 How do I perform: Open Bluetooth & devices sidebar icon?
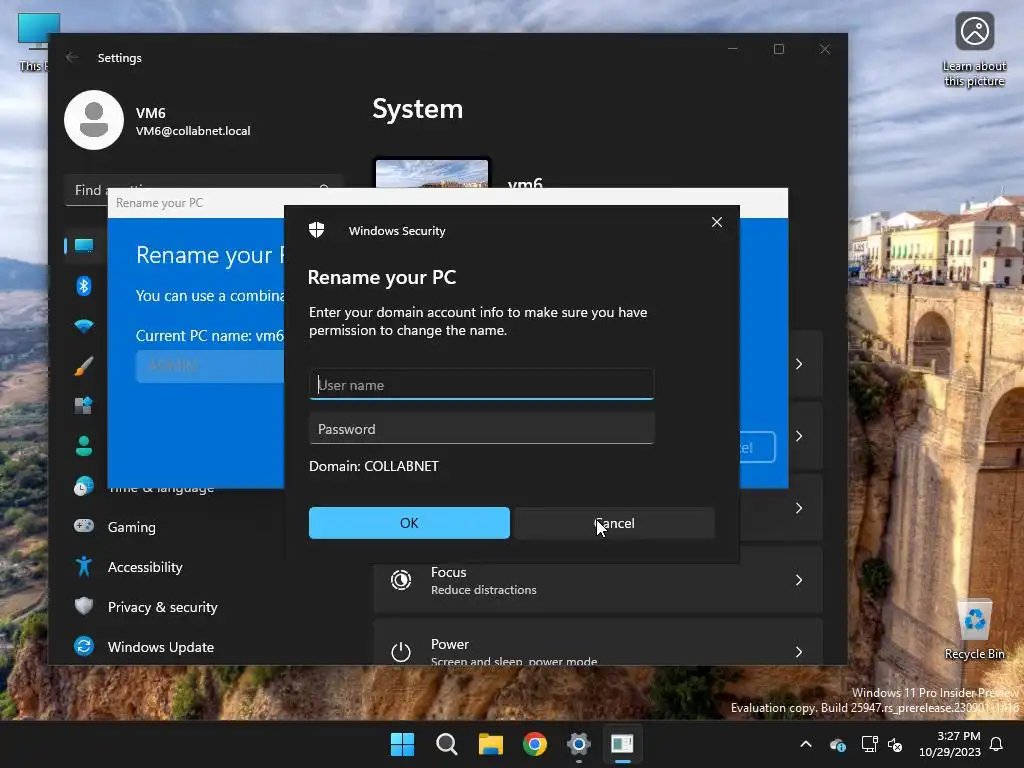[x=84, y=285]
